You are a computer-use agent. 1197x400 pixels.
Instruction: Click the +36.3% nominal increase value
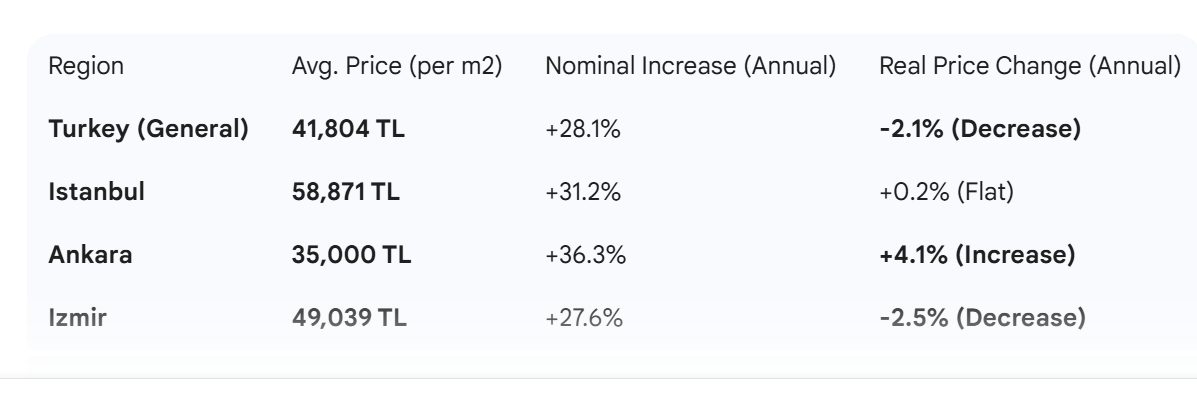pos(585,255)
